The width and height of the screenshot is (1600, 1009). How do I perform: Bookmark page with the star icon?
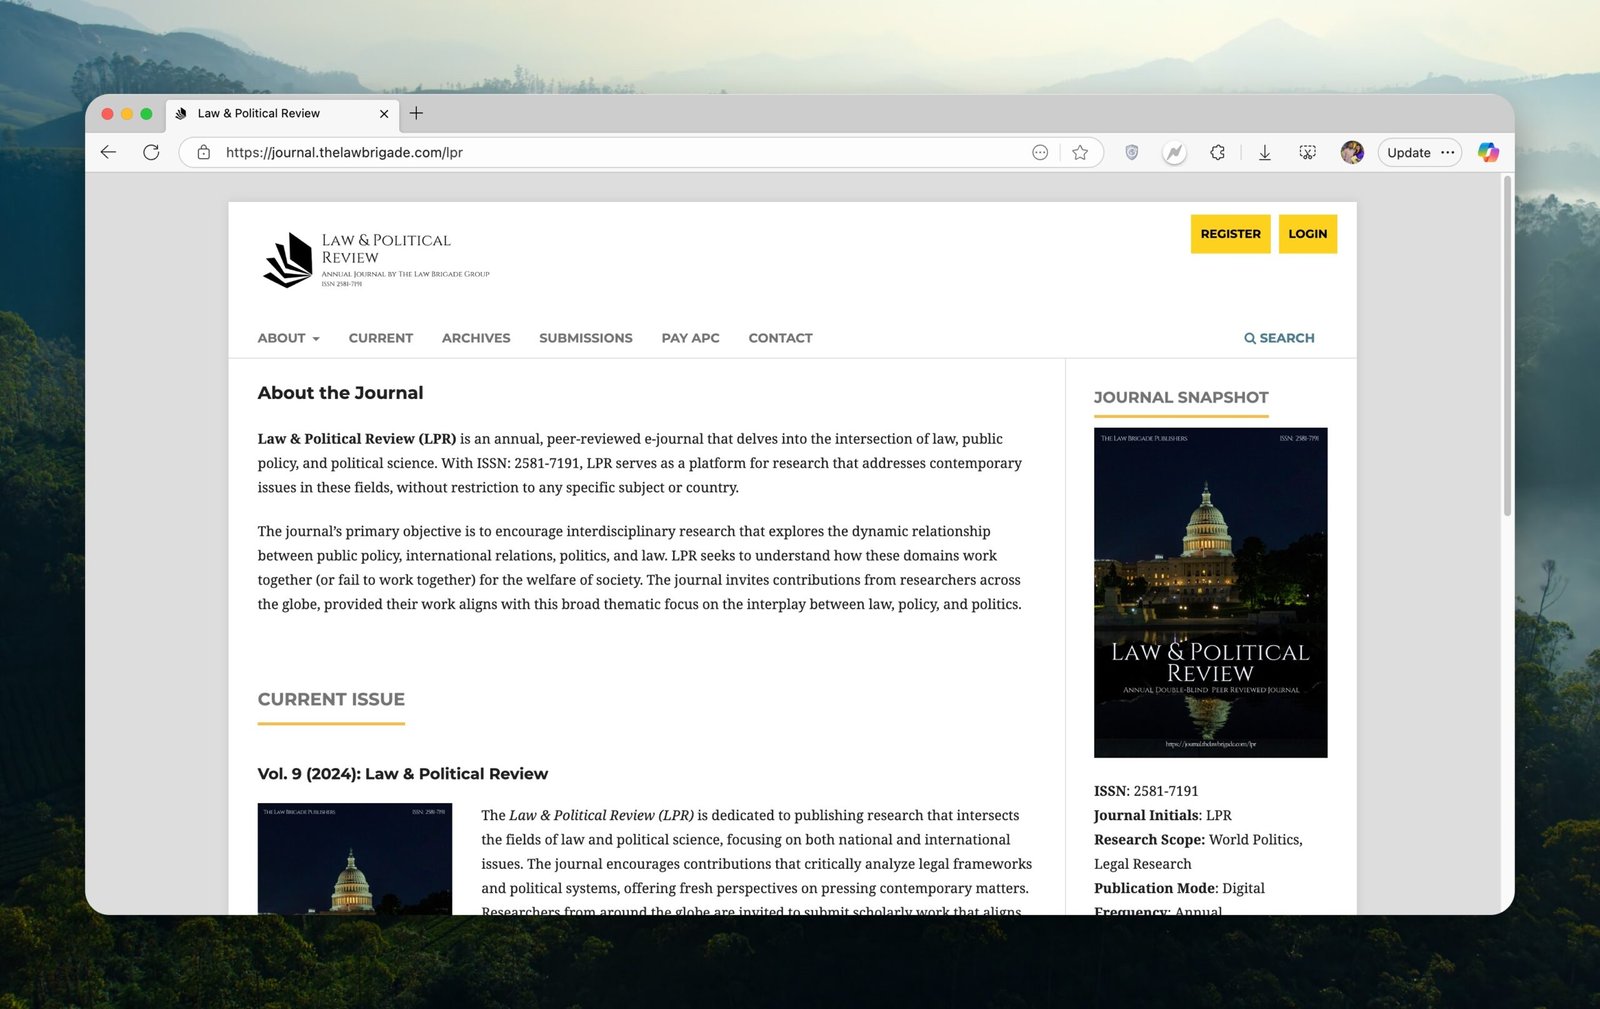[1080, 152]
